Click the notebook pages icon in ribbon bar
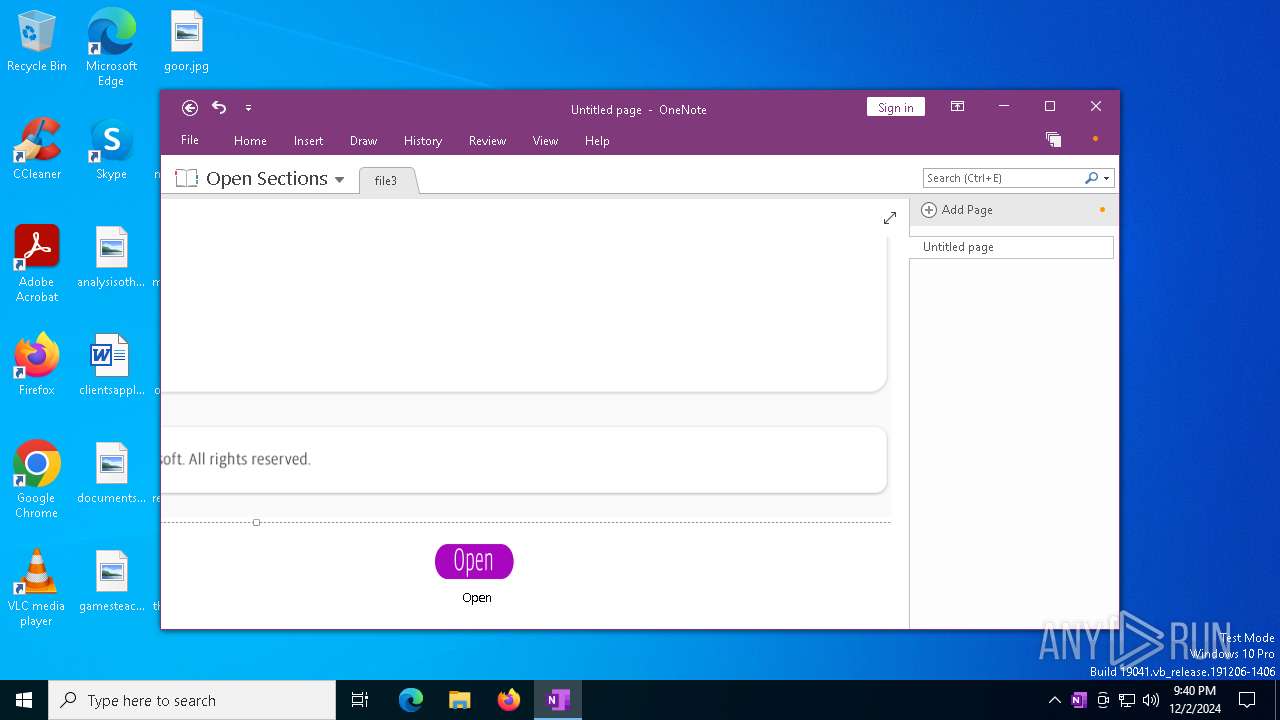Image resolution: width=1280 pixels, height=720 pixels. (x=1053, y=140)
